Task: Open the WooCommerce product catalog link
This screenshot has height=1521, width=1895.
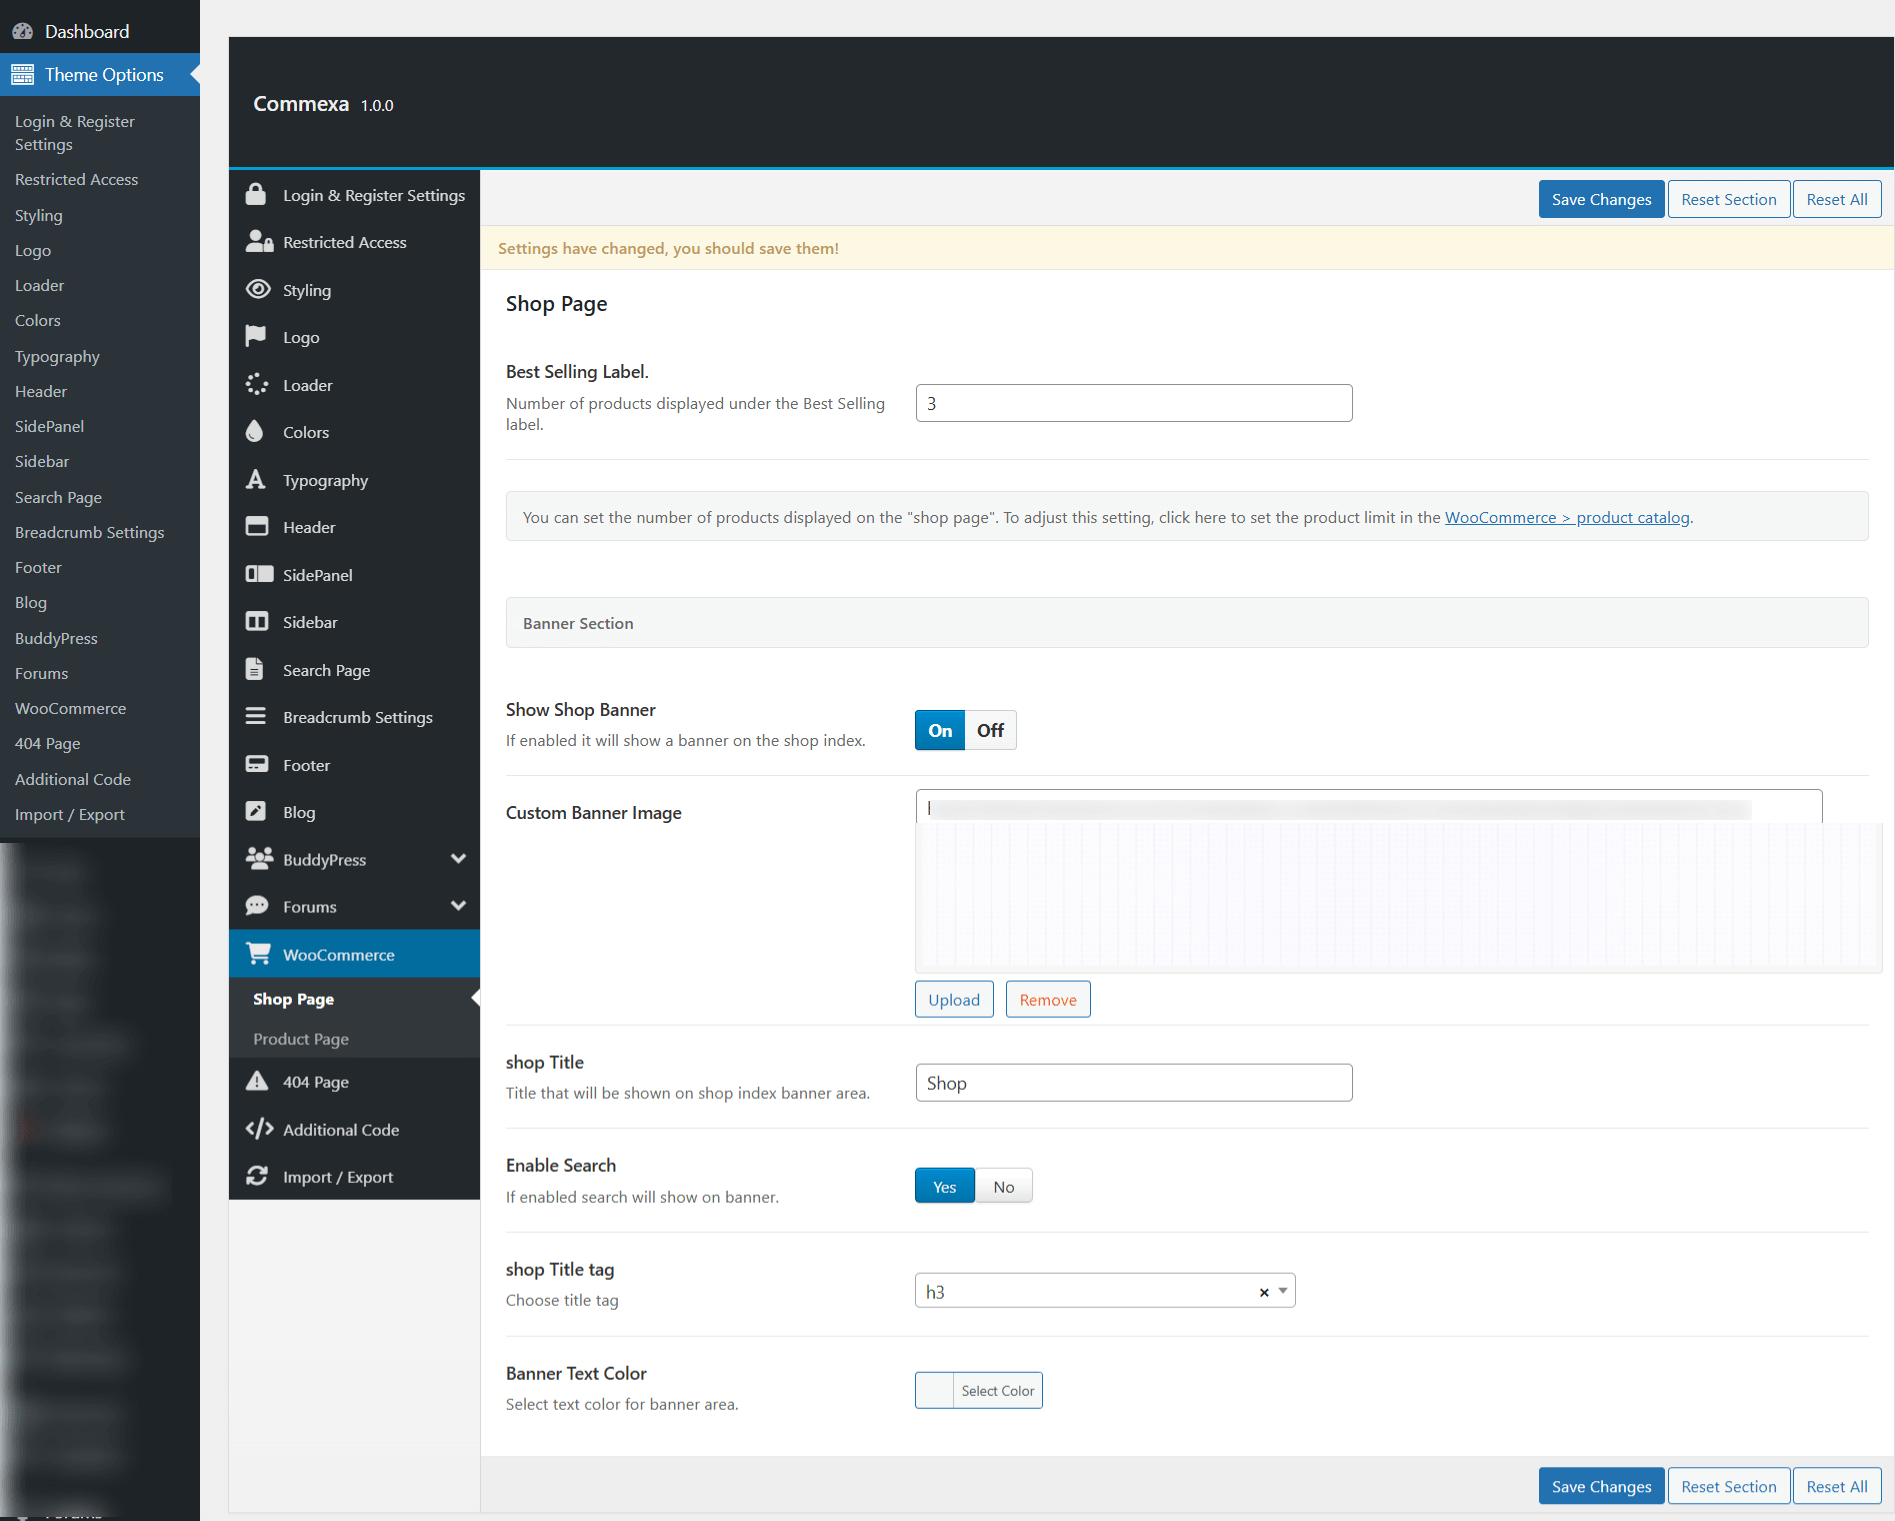Action: tap(1567, 517)
